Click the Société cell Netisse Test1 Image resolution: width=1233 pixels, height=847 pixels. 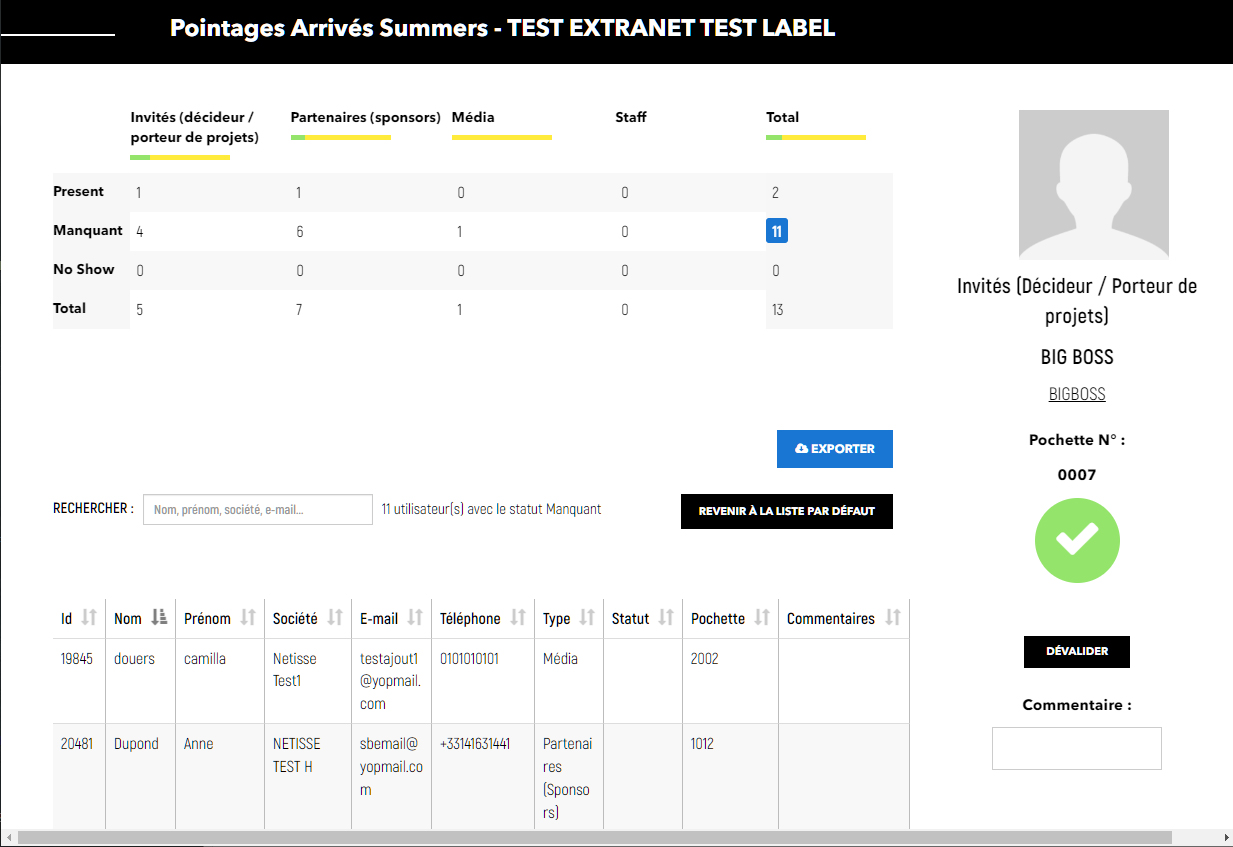point(295,670)
